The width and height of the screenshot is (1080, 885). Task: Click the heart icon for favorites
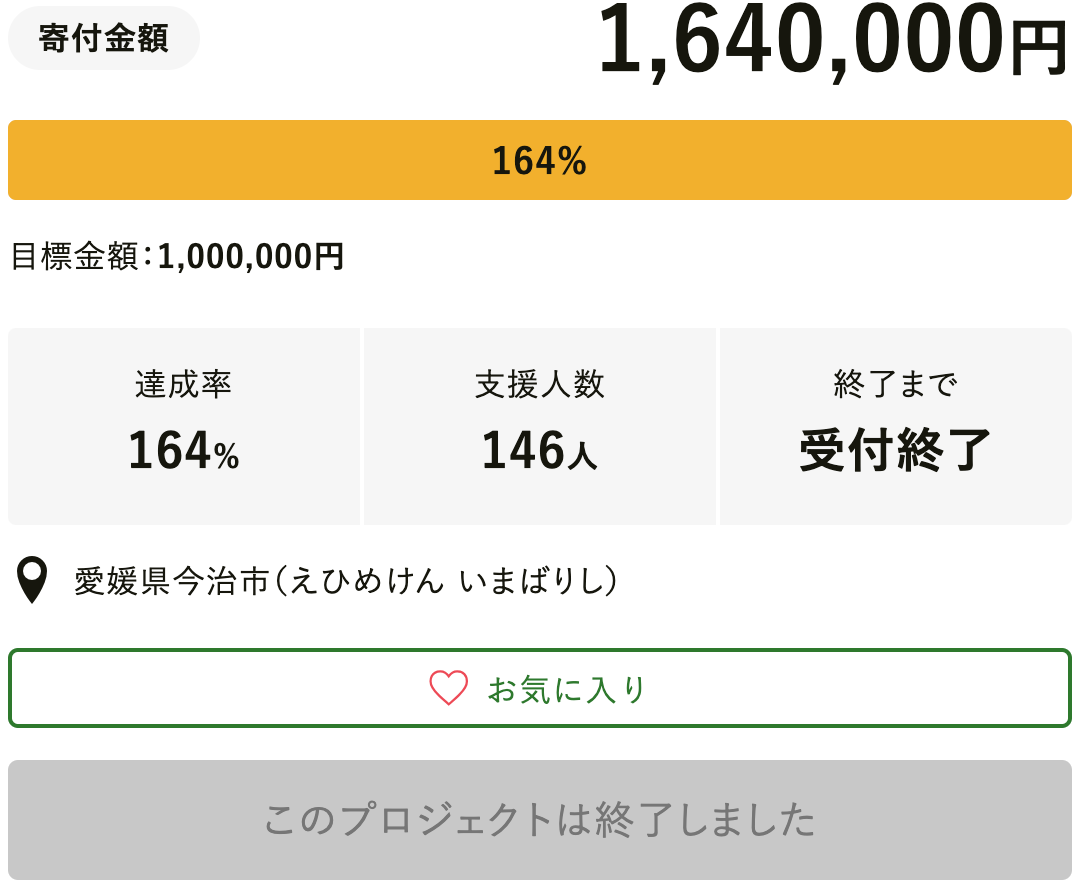(448, 688)
